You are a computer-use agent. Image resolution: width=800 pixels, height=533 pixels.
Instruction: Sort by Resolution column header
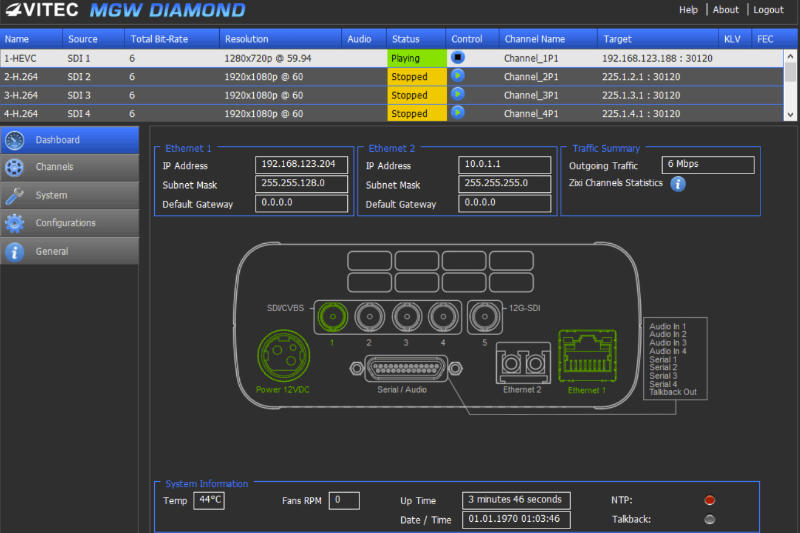281,39
